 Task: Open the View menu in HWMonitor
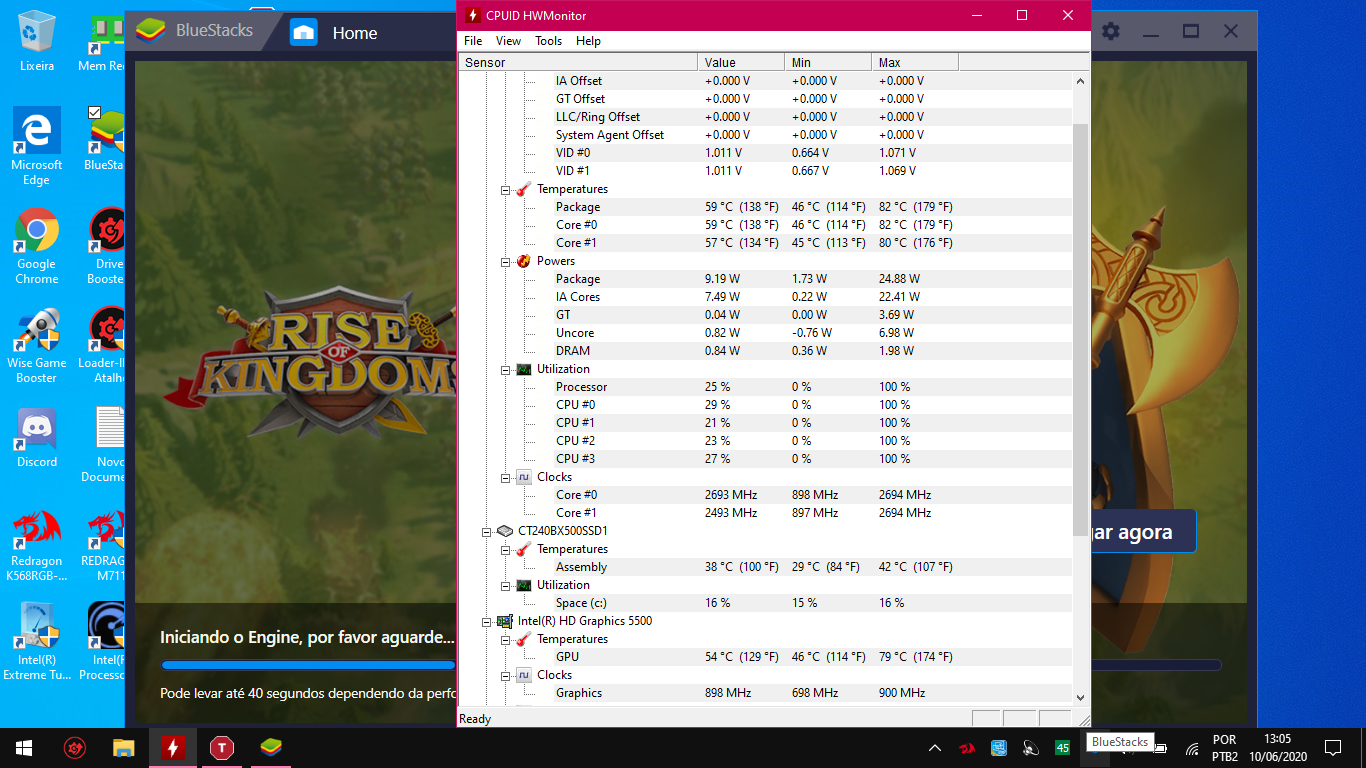508,41
